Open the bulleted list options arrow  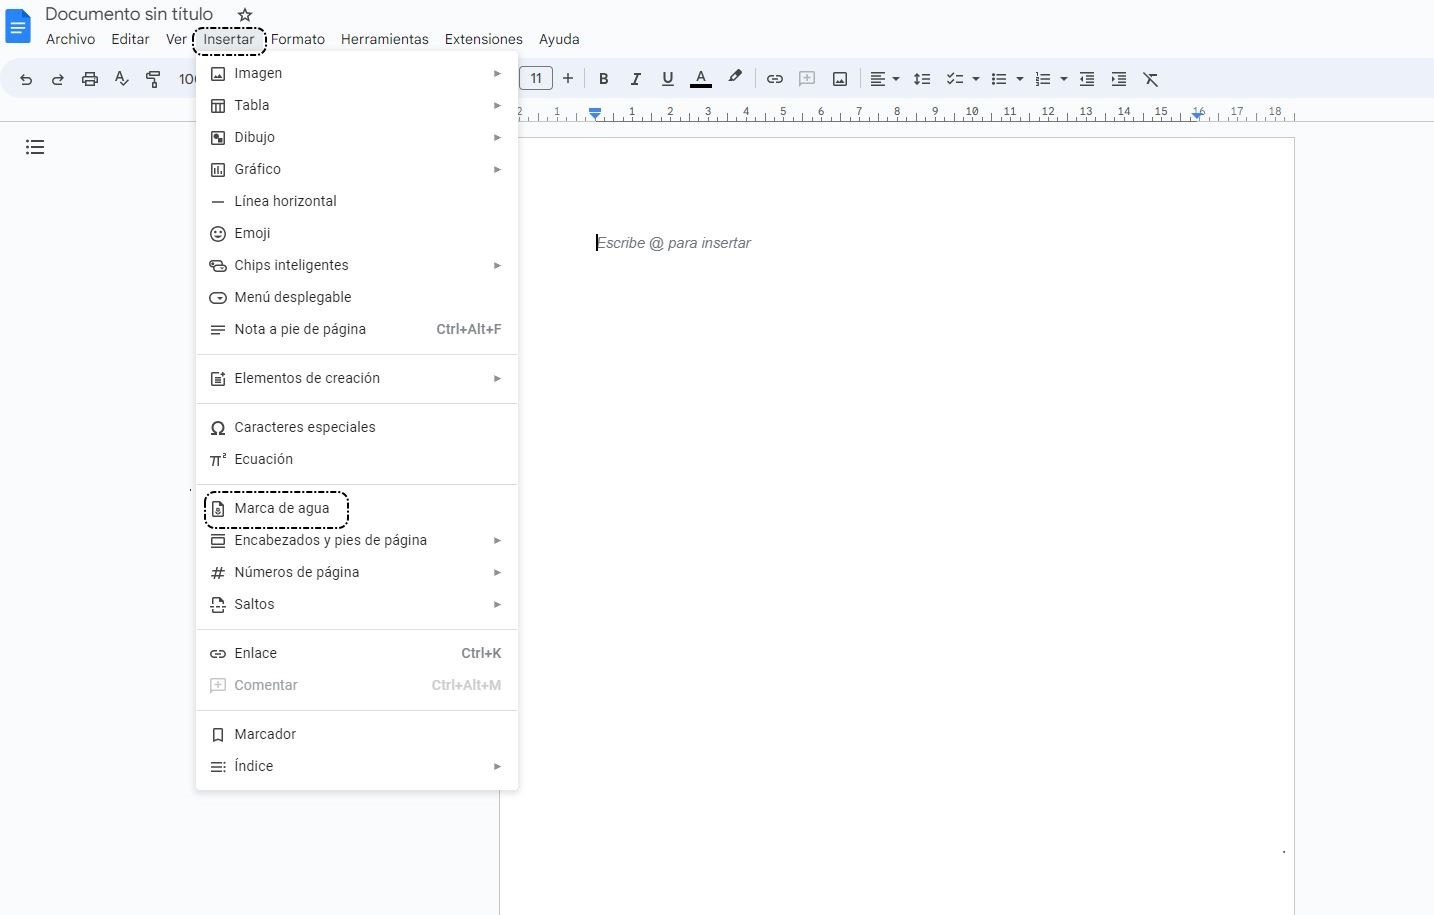coord(1020,79)
